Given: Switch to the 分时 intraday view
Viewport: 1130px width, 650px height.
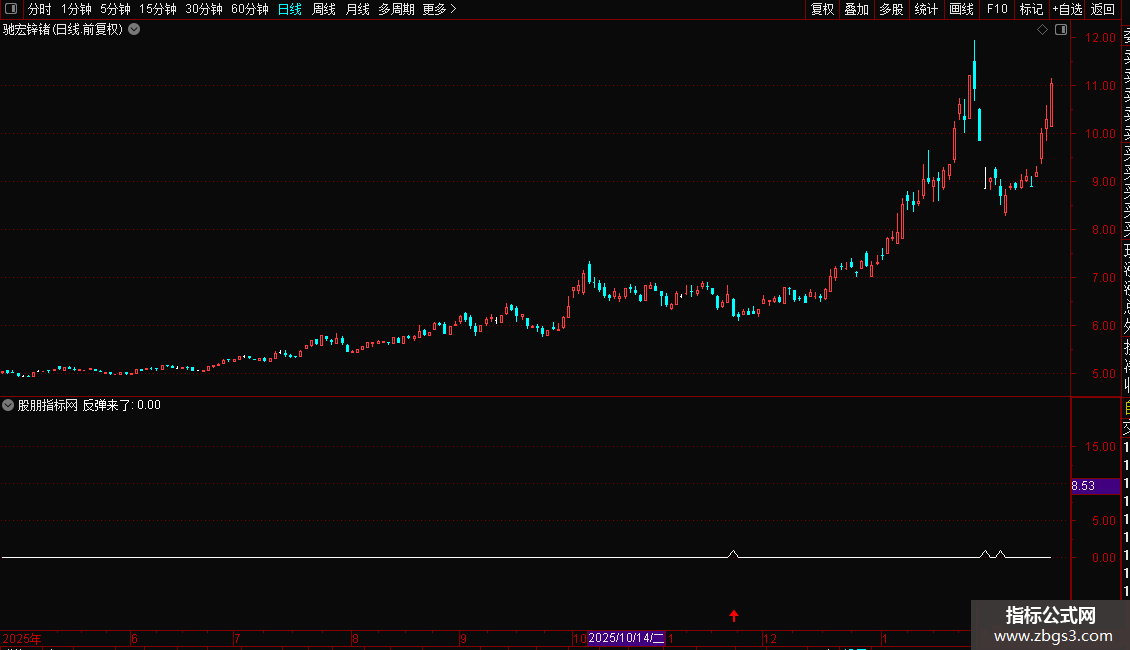Looking at the screenshot, I should 40,9.
